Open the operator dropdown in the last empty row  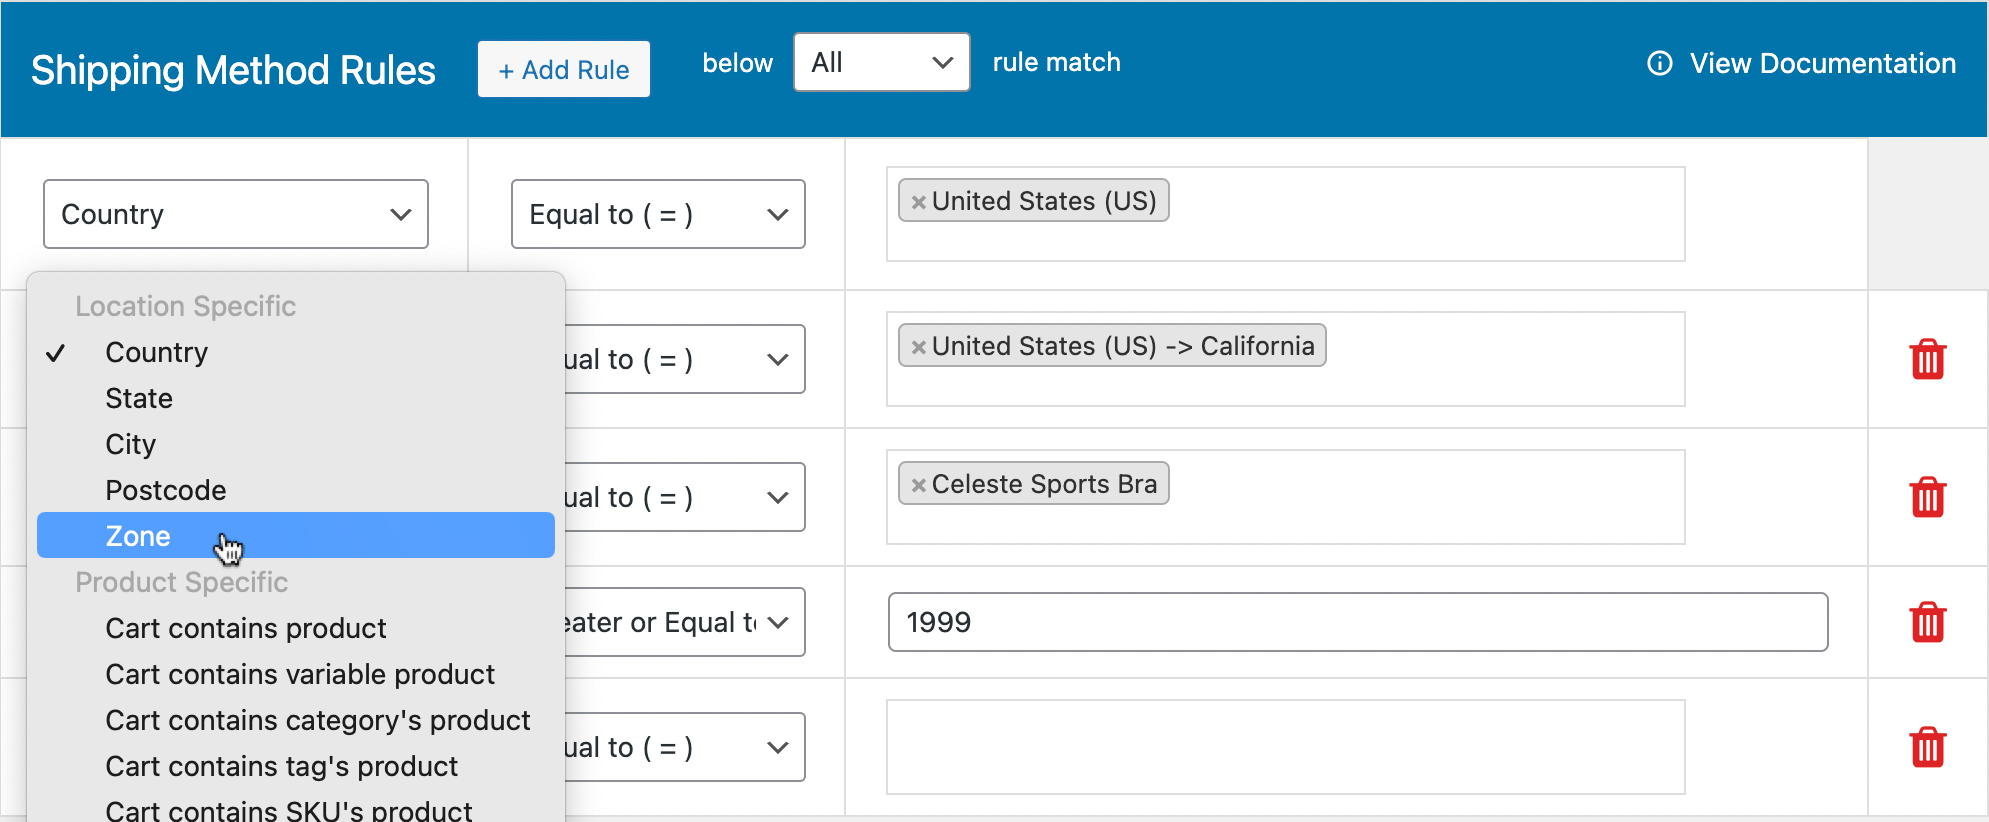685,747
